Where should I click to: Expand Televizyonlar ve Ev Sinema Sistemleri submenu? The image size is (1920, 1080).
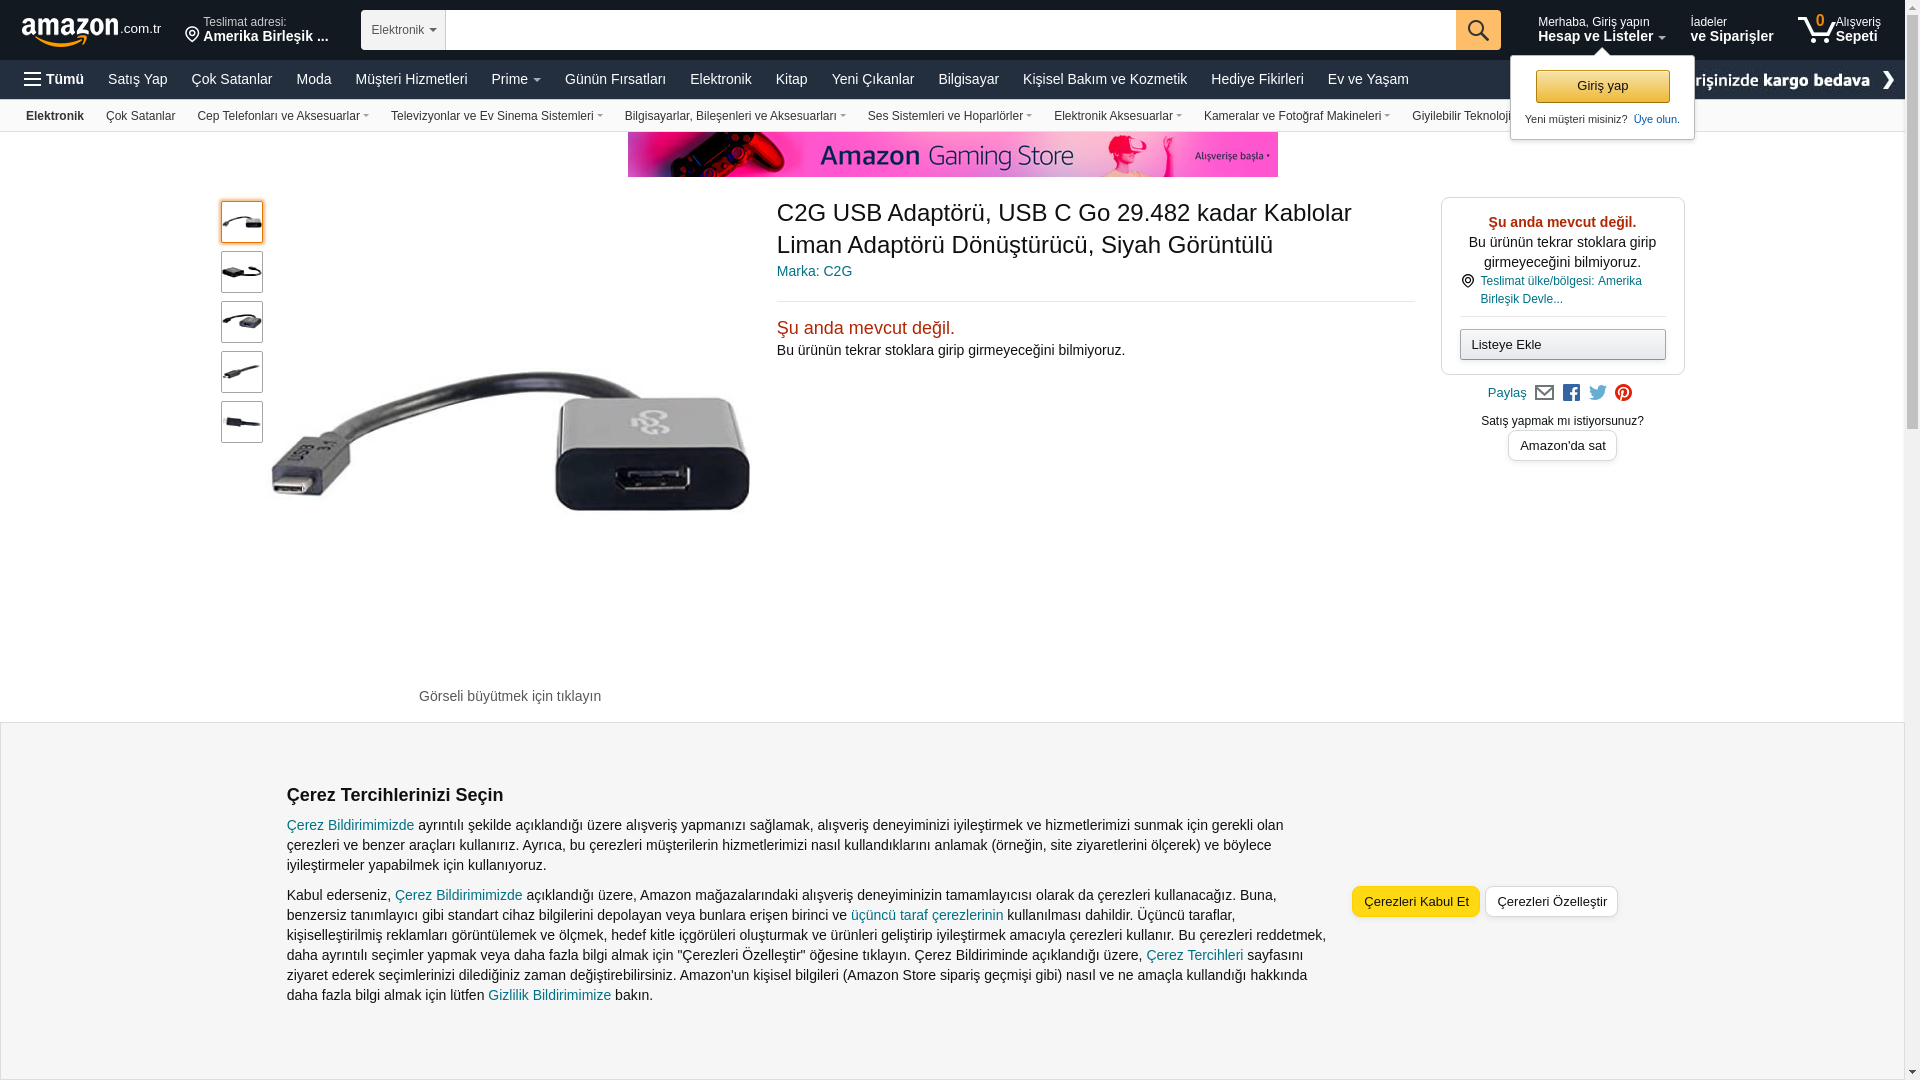(x=497, y=116)
